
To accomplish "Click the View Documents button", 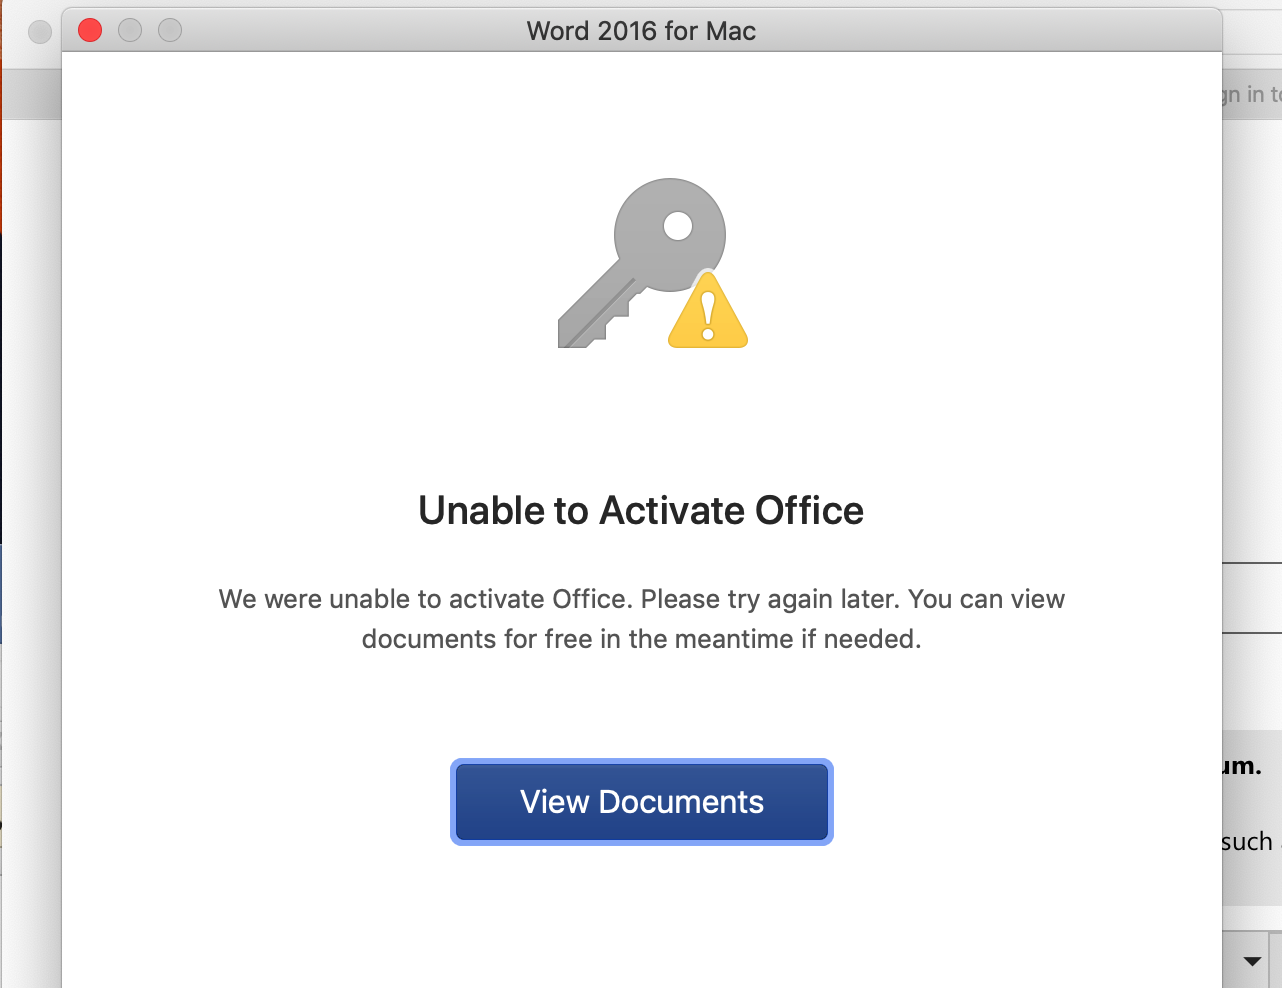I will (642, 802).
